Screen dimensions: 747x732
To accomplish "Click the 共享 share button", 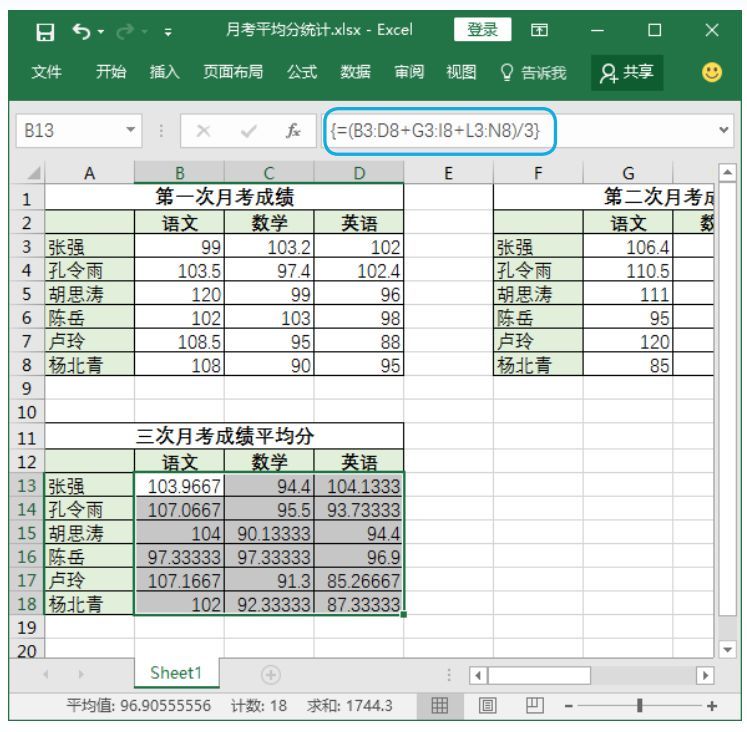I will 627,72.
